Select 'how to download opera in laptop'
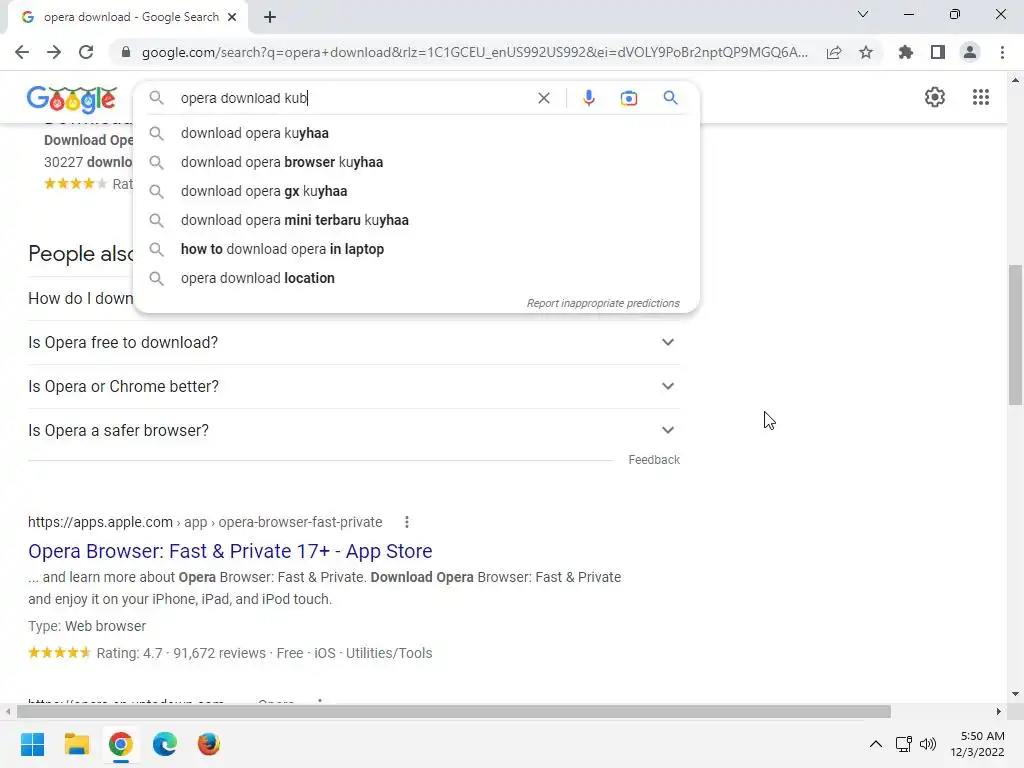 click(x=416, y=249)
